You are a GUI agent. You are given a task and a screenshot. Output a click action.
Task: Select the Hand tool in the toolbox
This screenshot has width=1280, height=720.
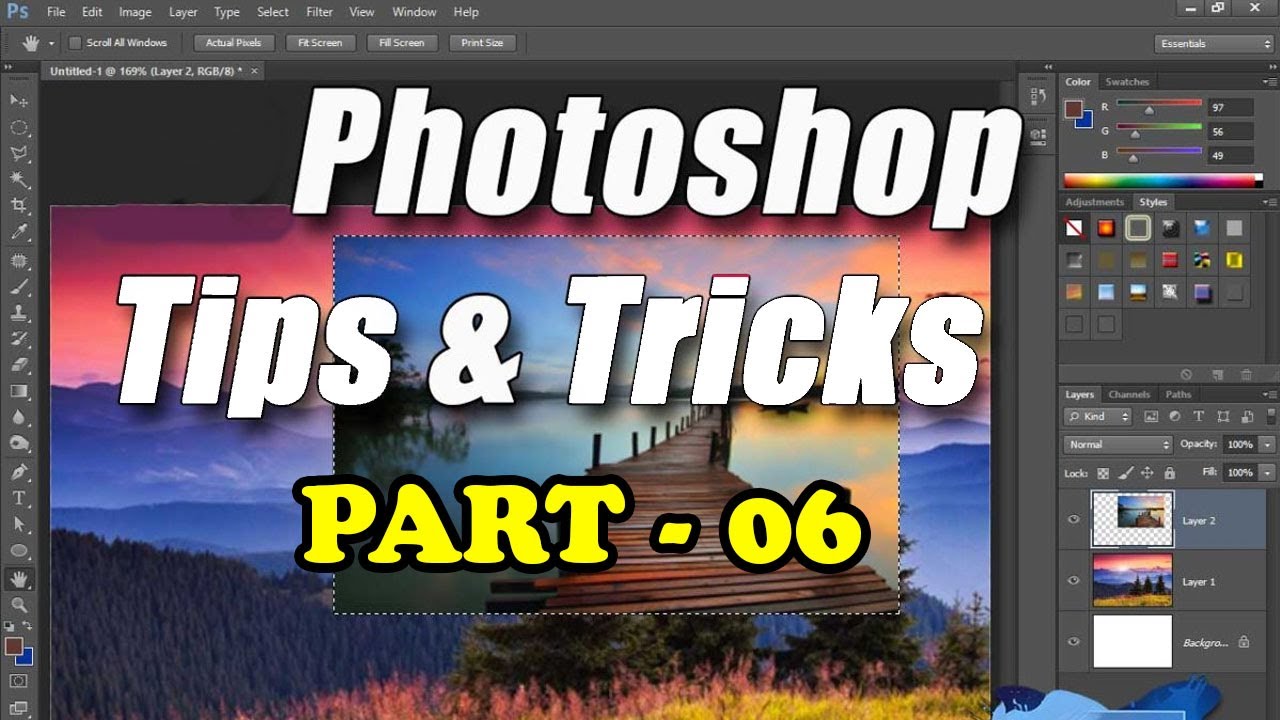coord(19,579)
